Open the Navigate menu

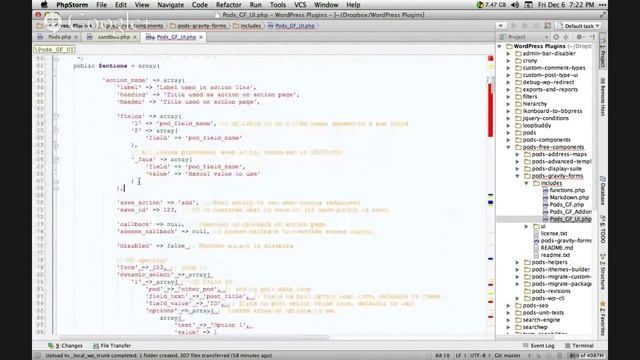point(170,5)
